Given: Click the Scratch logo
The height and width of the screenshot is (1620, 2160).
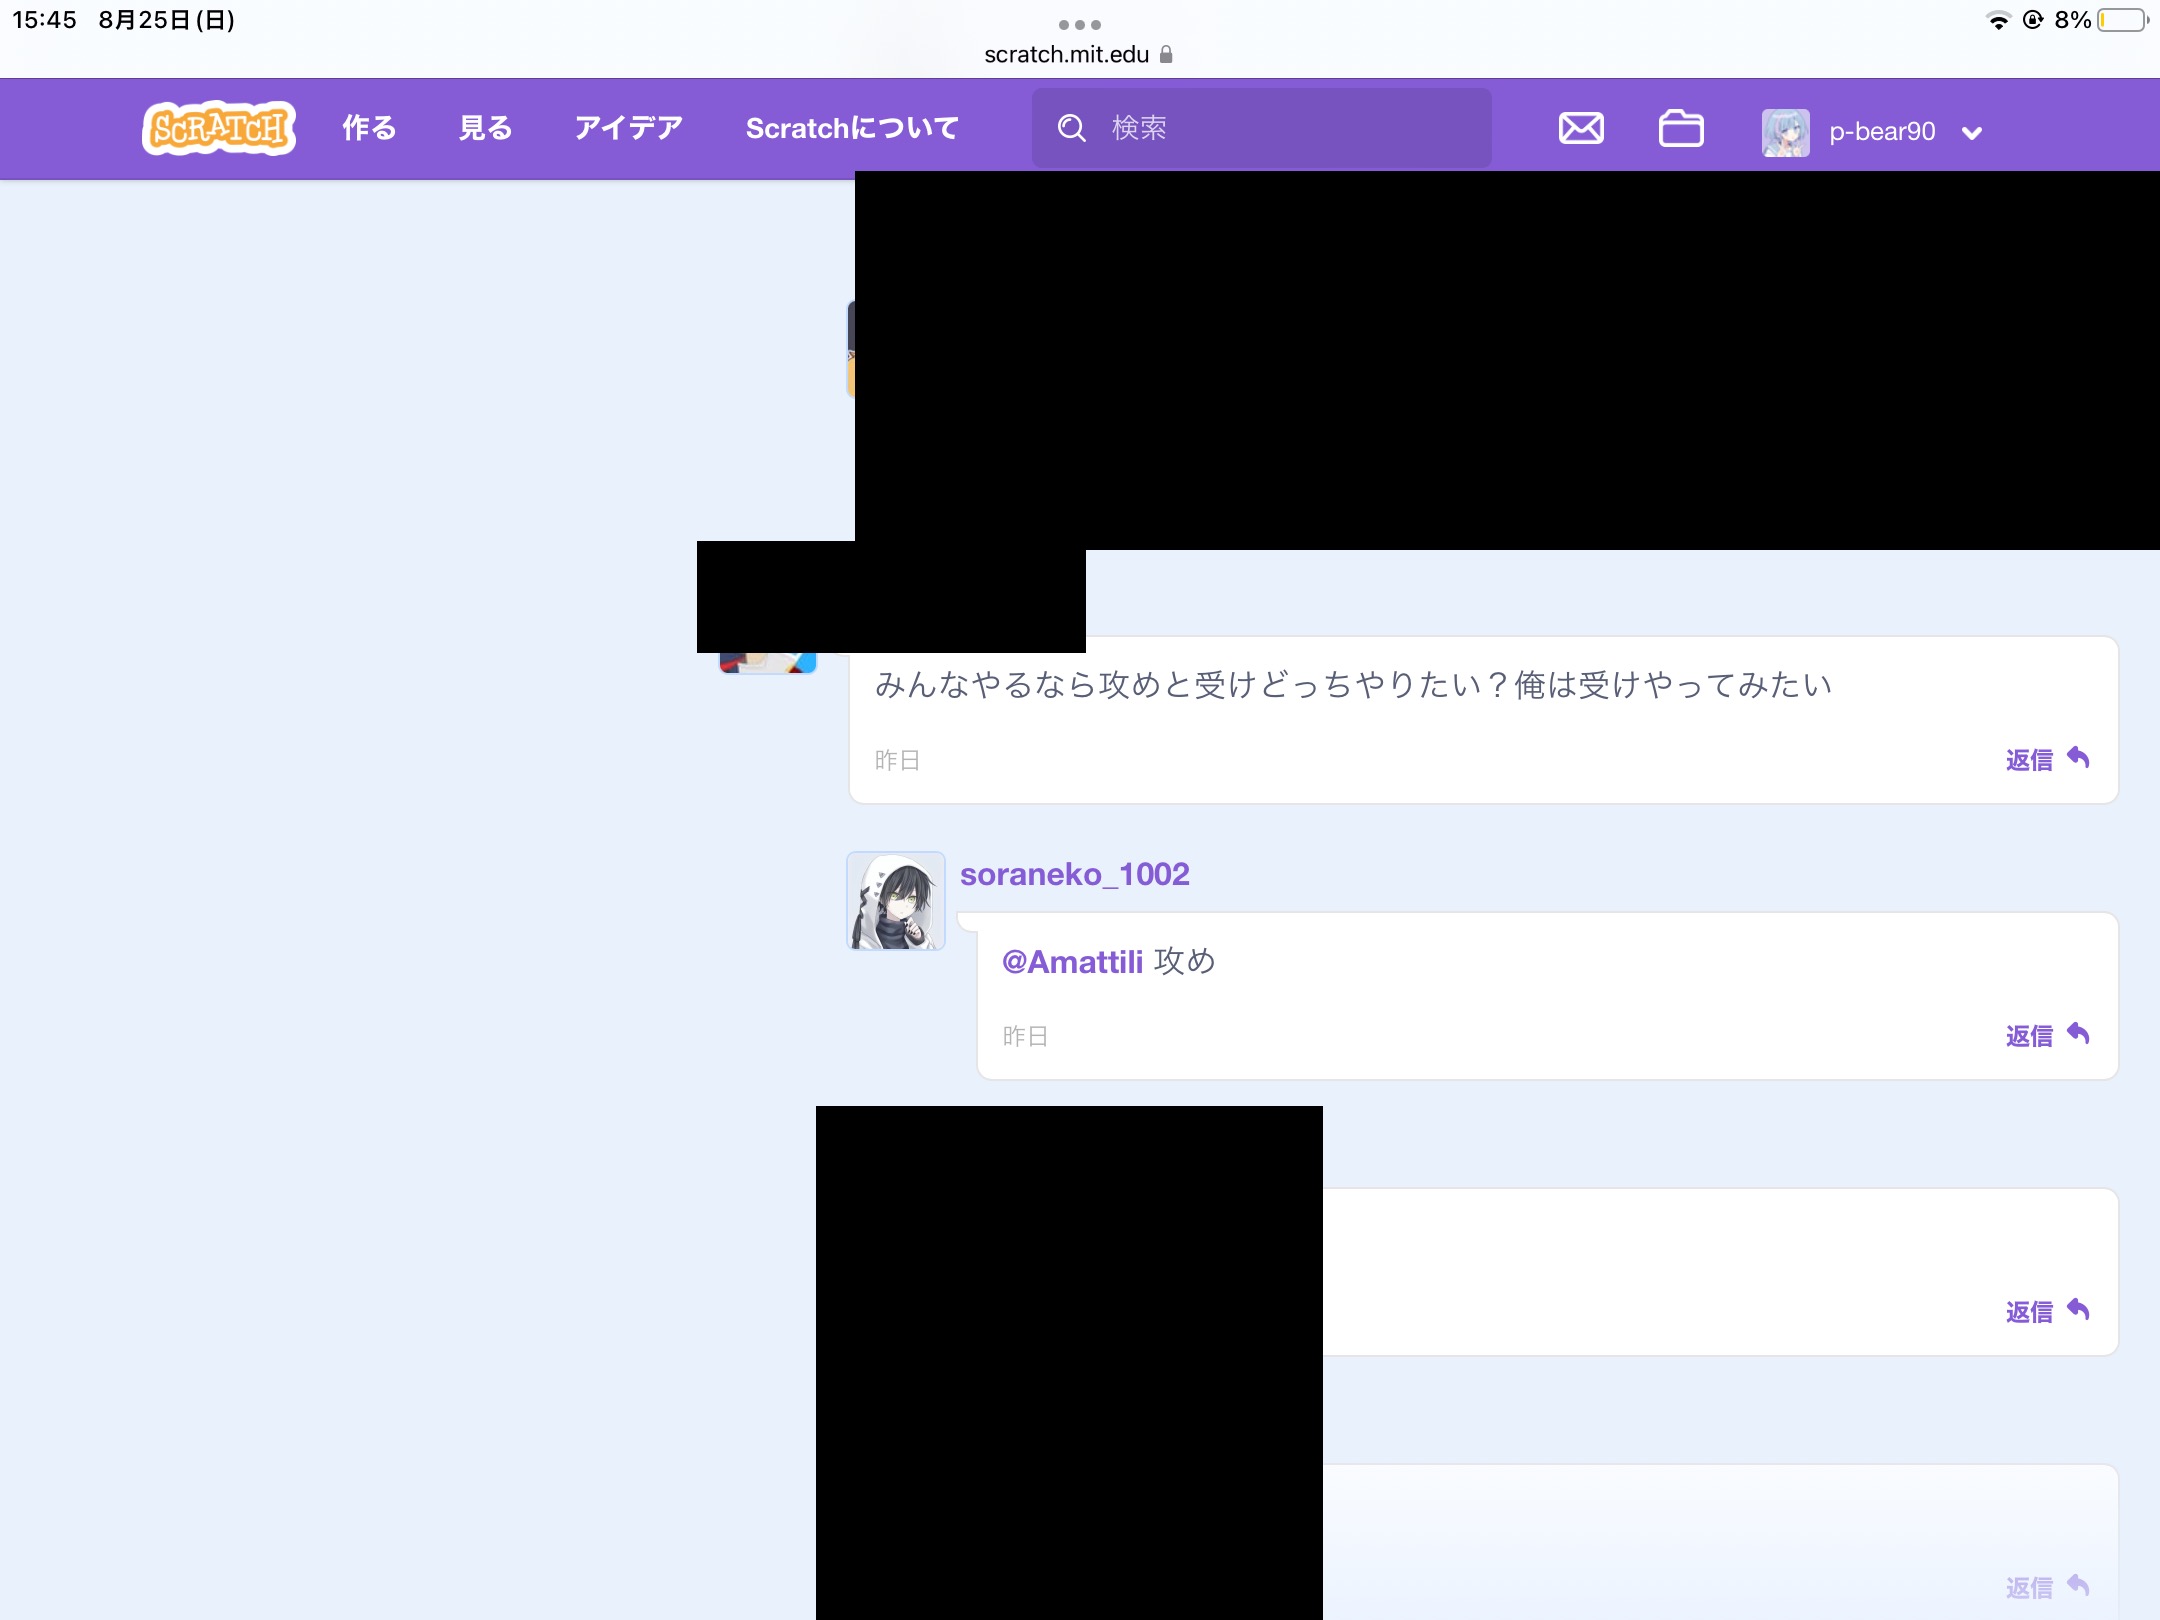Looking at the screenshot, I should point(219,128).
